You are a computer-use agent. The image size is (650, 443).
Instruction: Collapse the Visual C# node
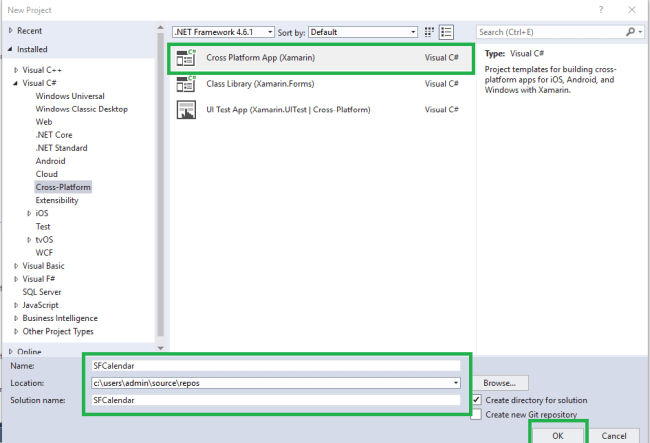pyautogui.click(x=15, y=83)
